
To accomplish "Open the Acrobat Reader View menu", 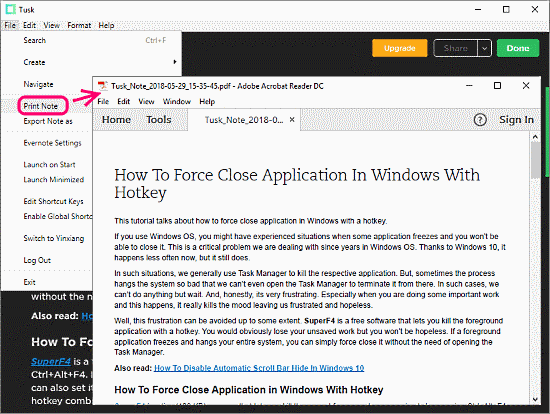I will (x=146, y=101).
